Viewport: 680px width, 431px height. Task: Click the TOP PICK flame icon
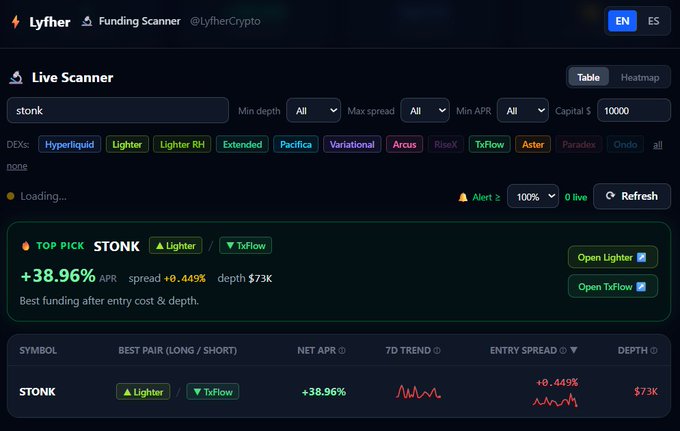click(x=26, y=246)
